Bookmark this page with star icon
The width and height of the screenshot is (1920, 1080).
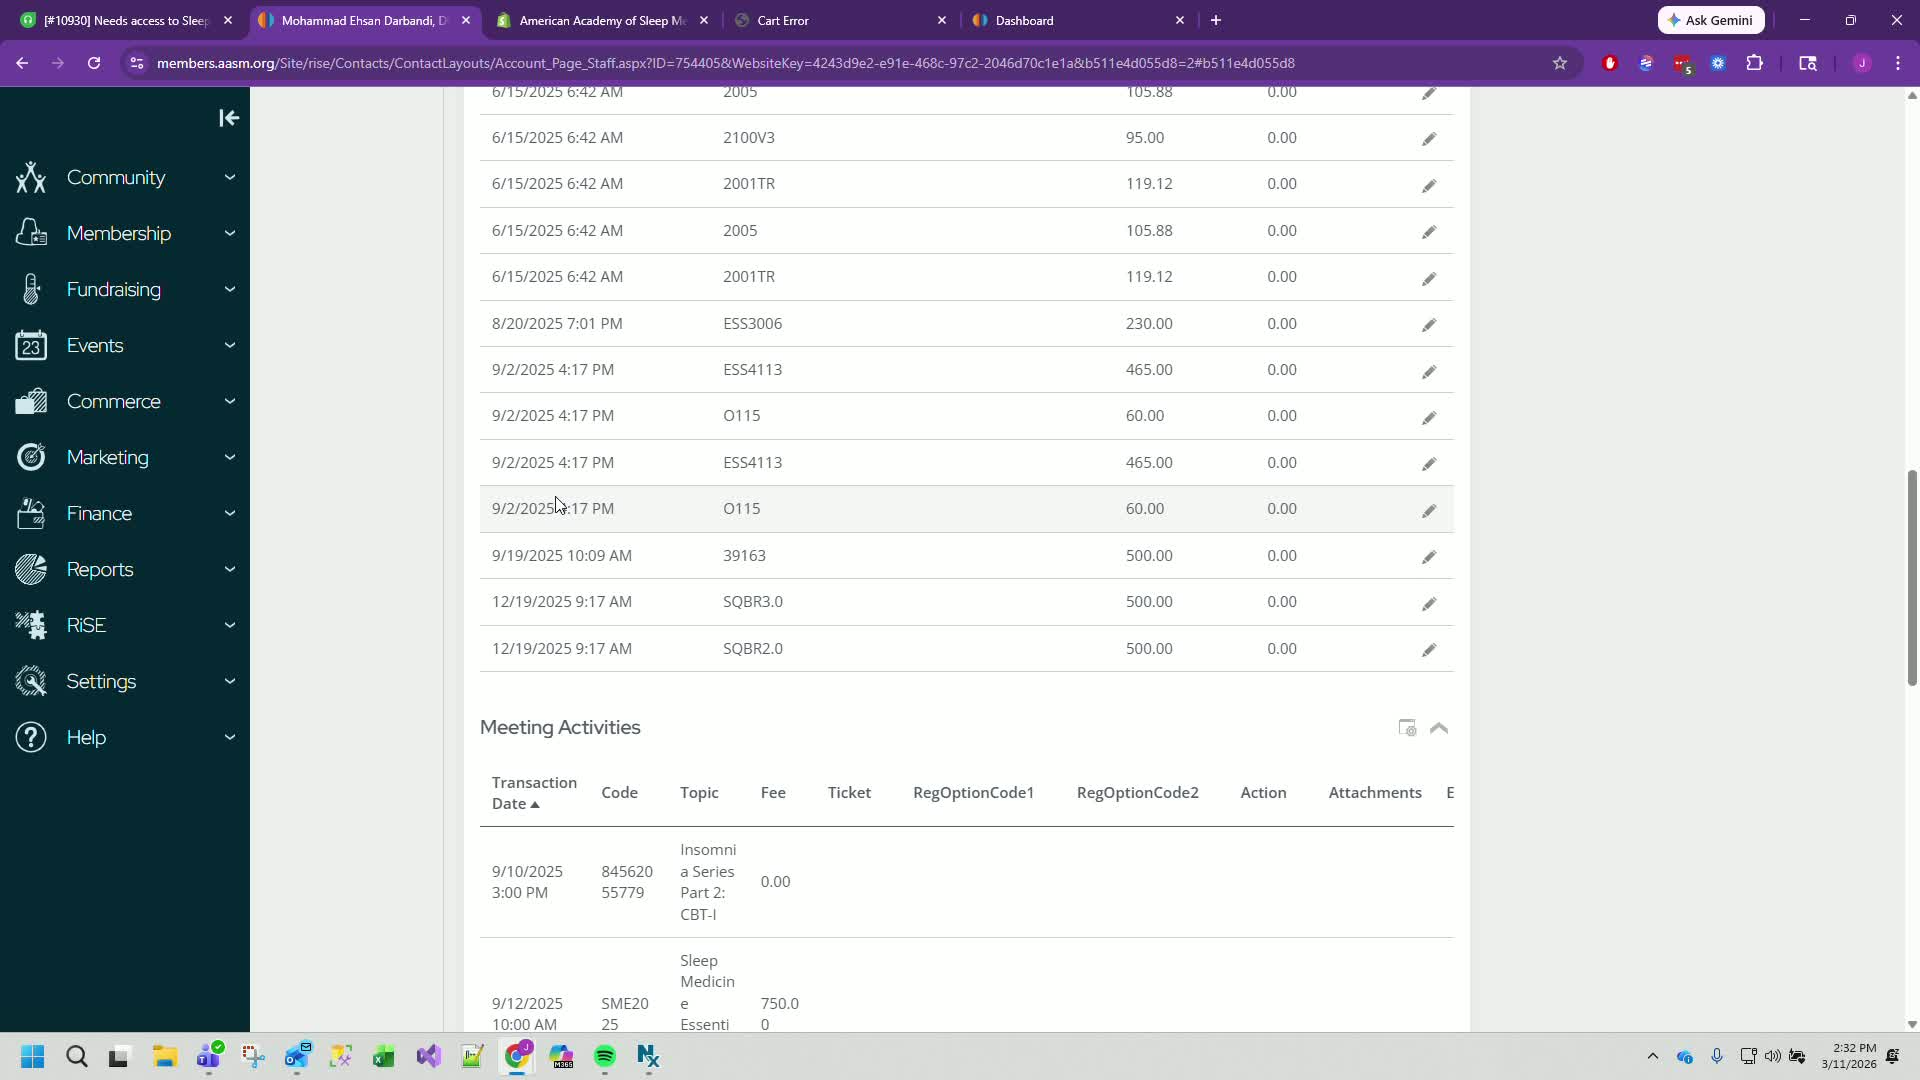[1559, 63]
